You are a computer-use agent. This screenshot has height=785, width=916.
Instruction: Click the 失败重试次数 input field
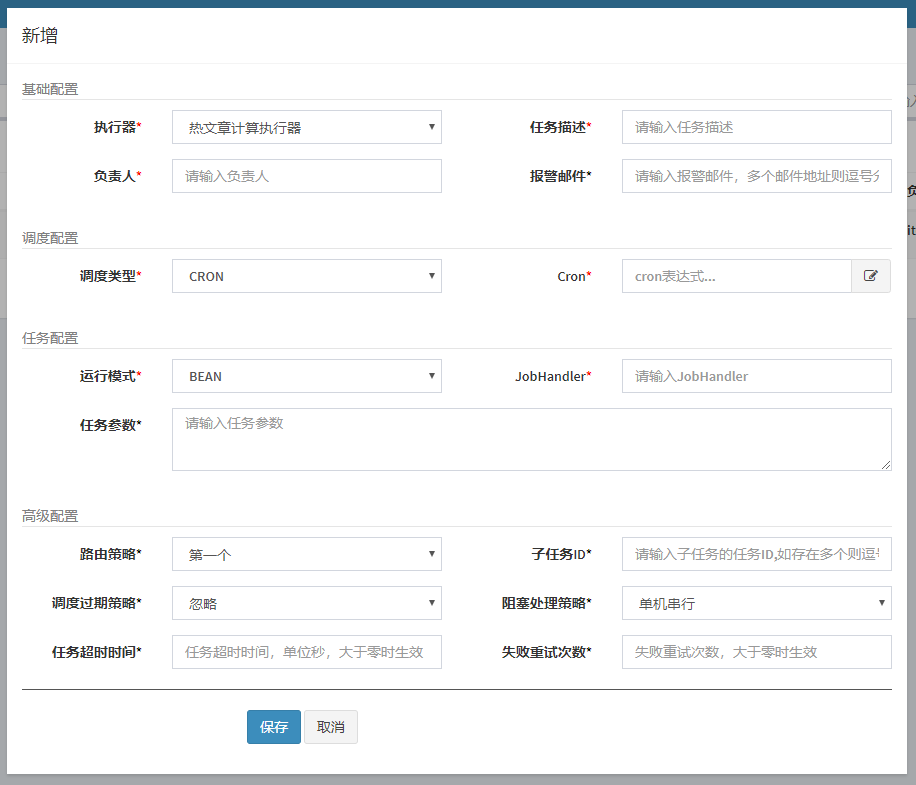point(755,652)
